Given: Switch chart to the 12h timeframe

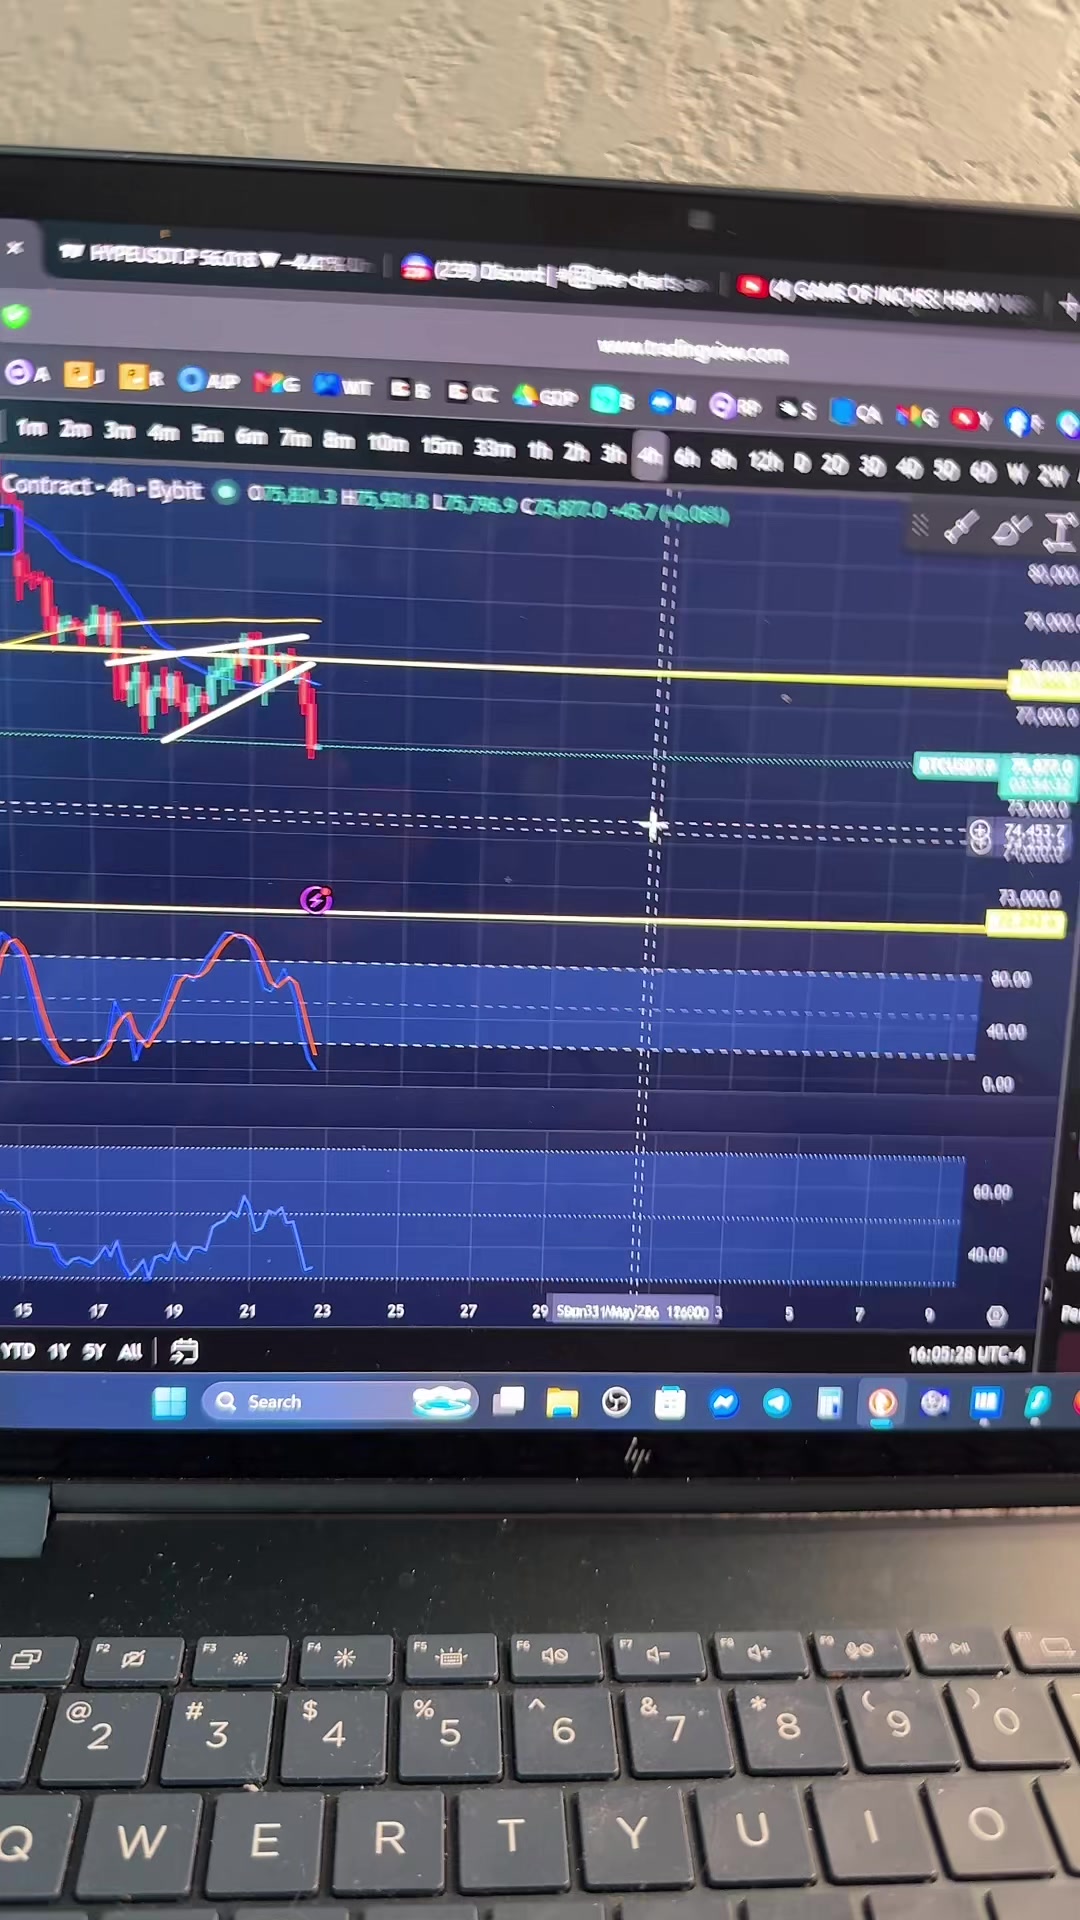Looking at the screenshot, I should click(x=765, y=461).
